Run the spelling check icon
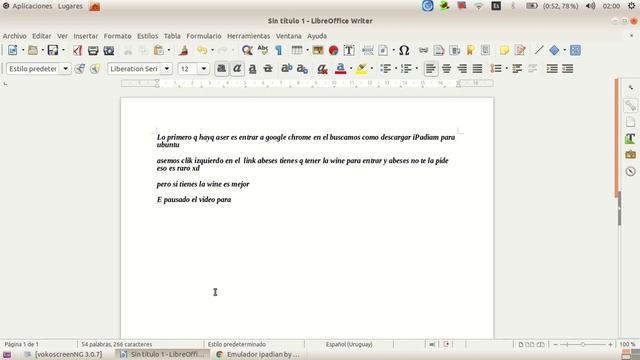Viewport: 640px width, 360px height. 262,50
